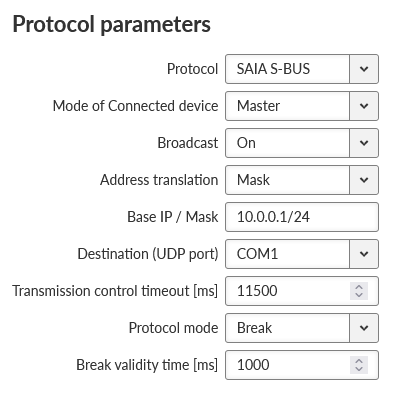
Task: Open the Protocol dropdown arrow
Action: click(x=364, y=69)
